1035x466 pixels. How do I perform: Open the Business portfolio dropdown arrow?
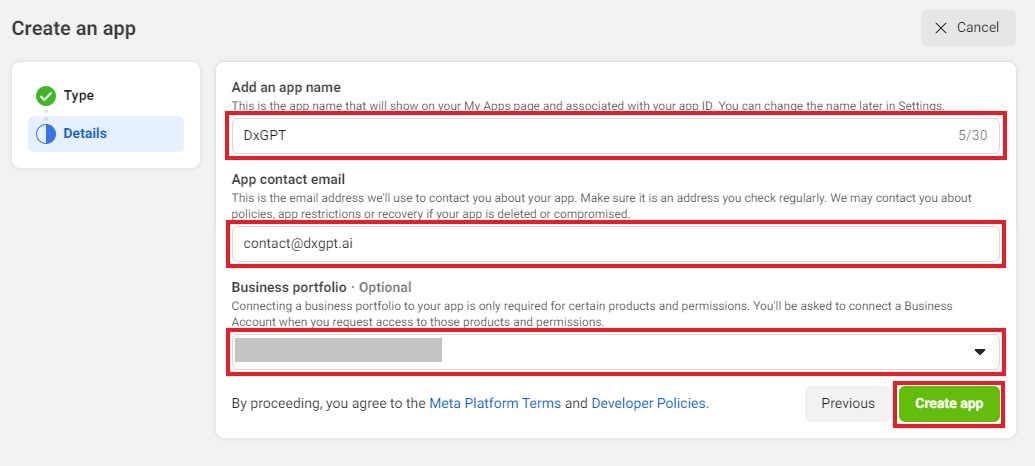point(980,351)
